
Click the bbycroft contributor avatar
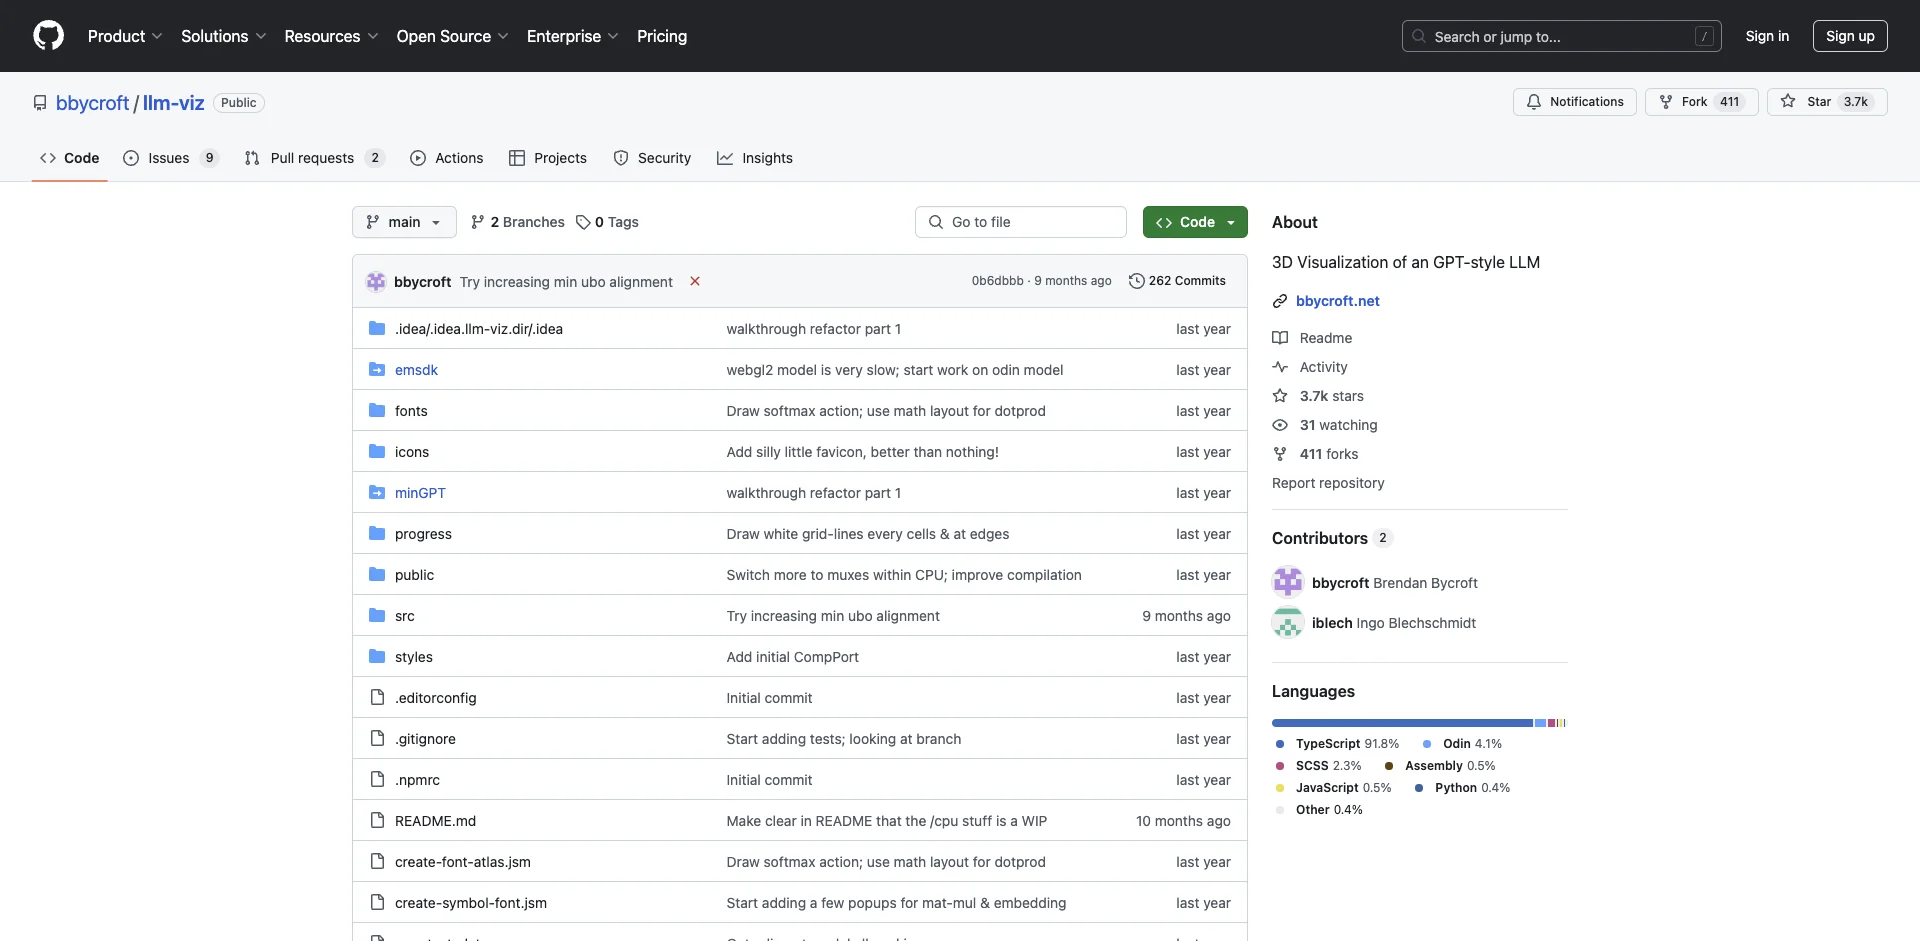(x=1288, y=582)
